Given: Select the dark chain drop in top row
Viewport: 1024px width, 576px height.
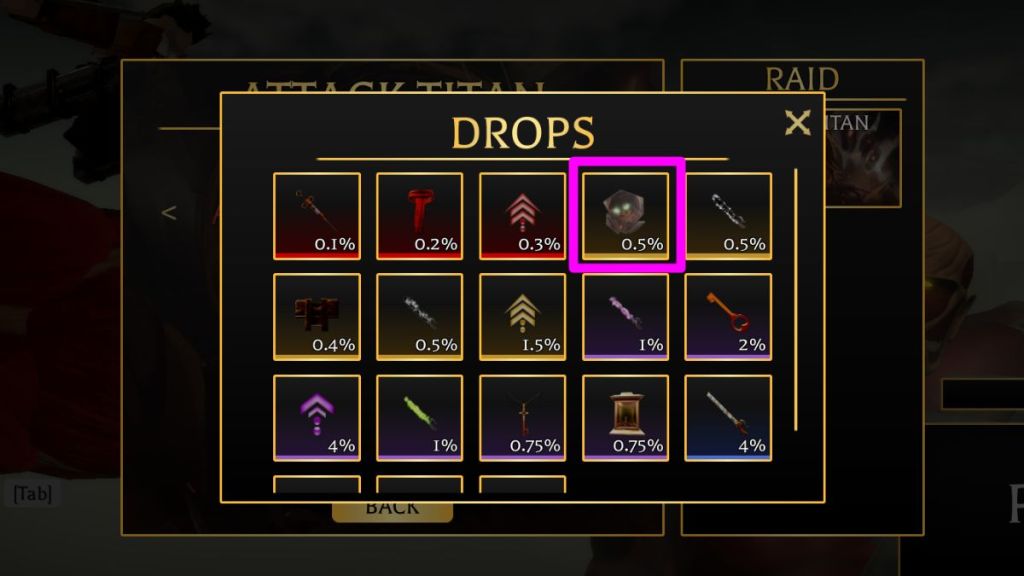Looking at the screenshot, I should pyautogui.click(x=728, y=216).
